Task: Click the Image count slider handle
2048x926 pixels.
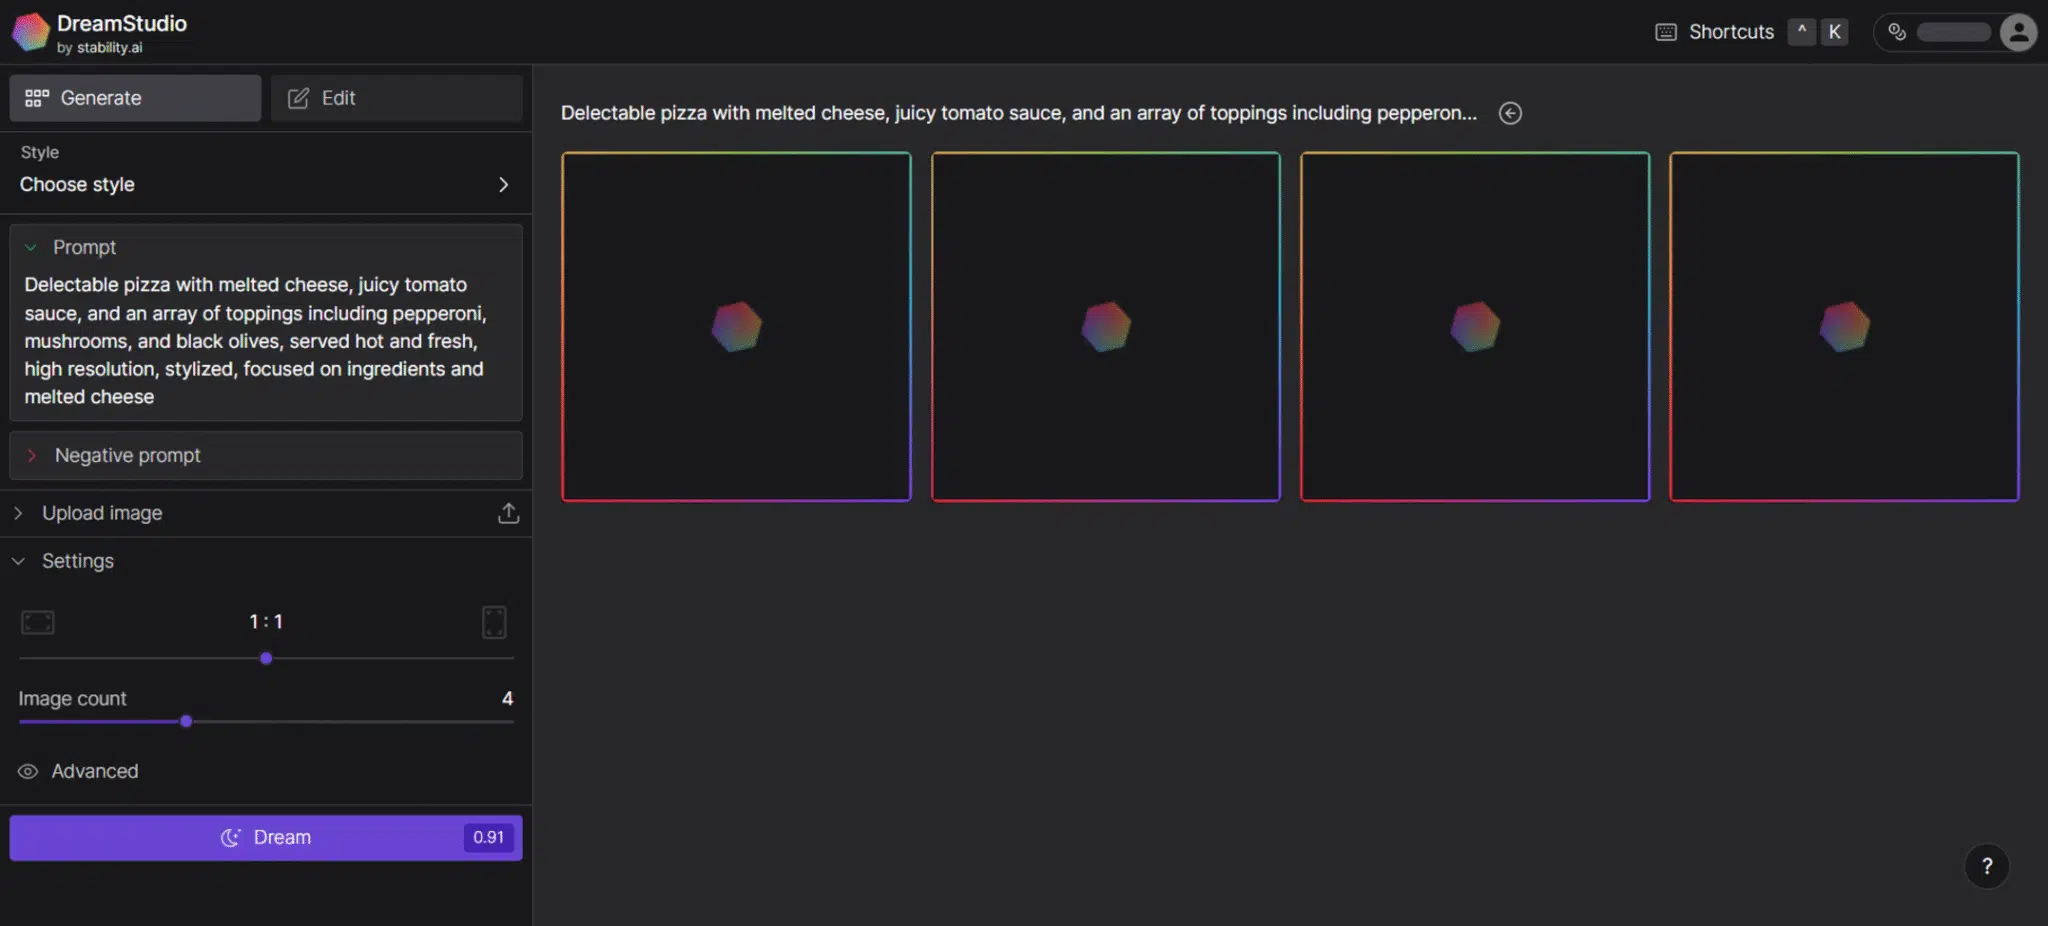Action: 186,721
